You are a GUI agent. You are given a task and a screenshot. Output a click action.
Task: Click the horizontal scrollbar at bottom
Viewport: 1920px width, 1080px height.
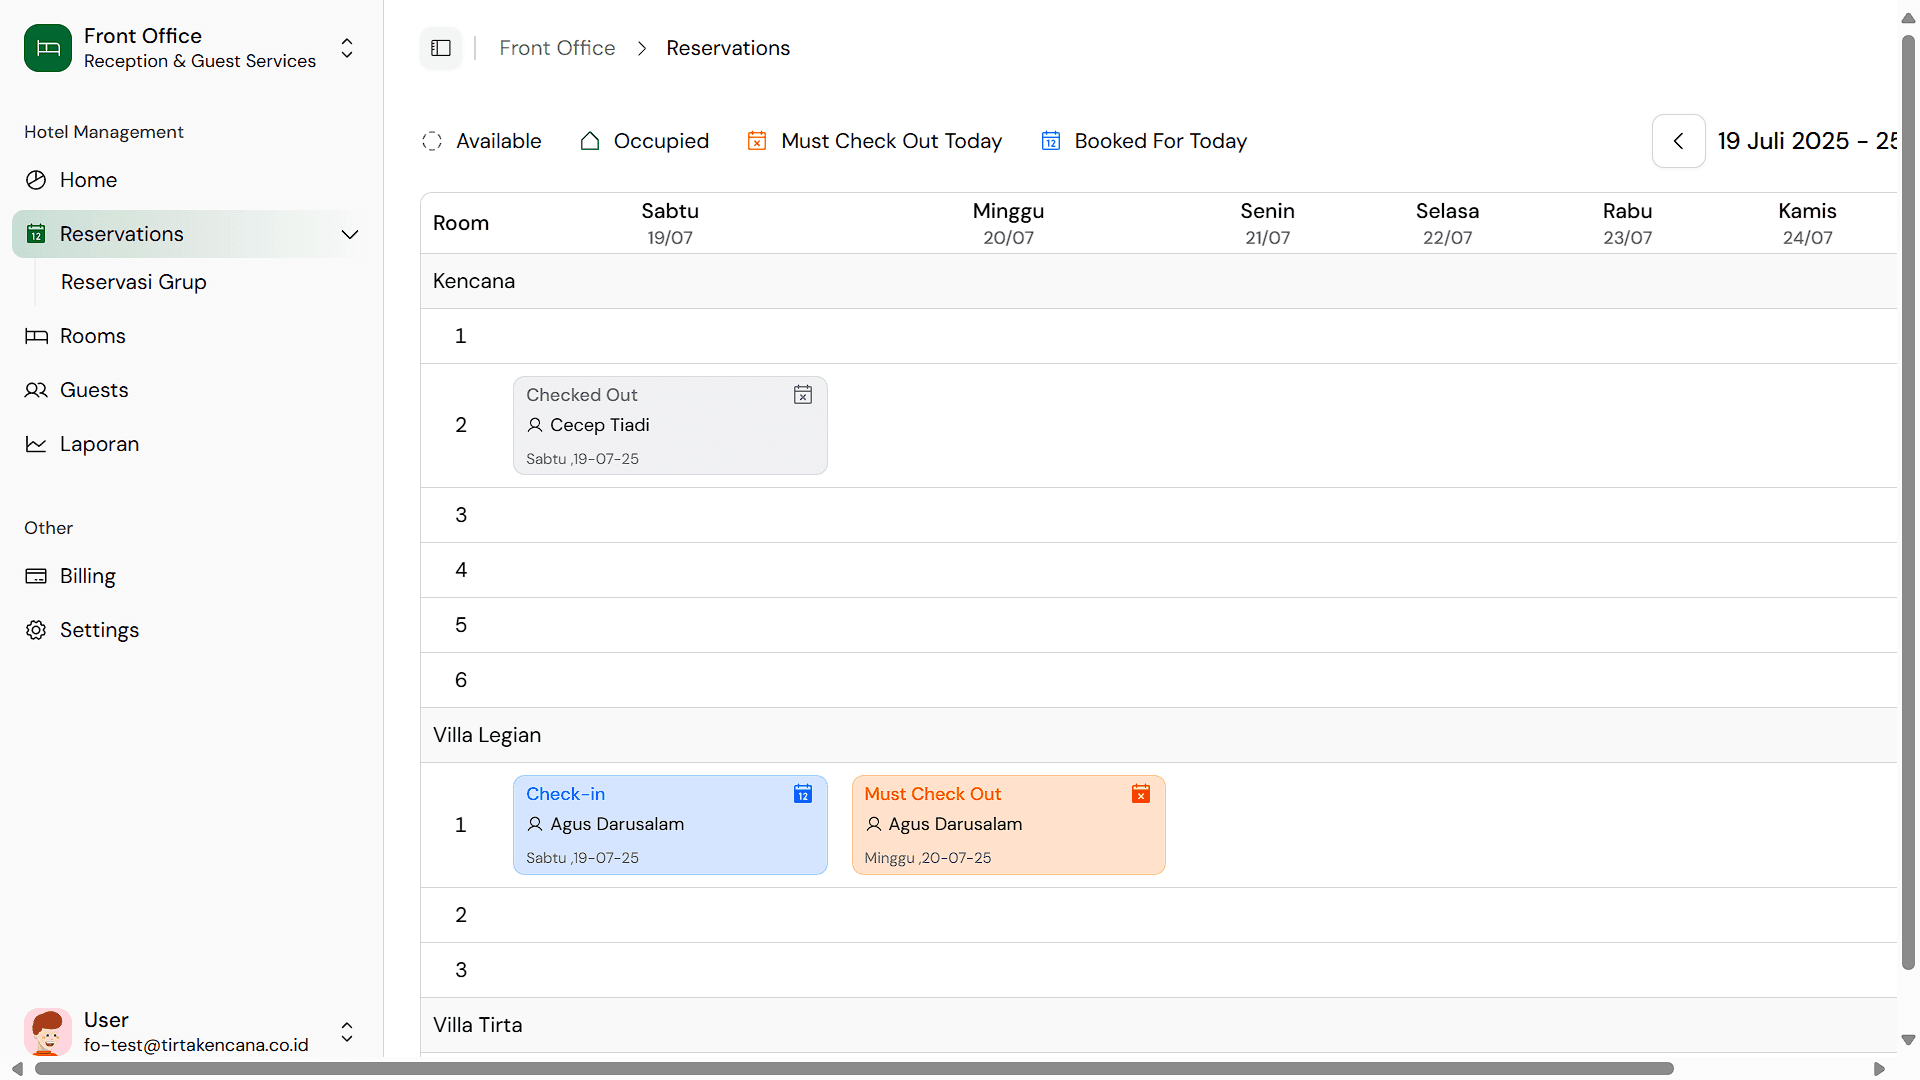[854, 1068]
